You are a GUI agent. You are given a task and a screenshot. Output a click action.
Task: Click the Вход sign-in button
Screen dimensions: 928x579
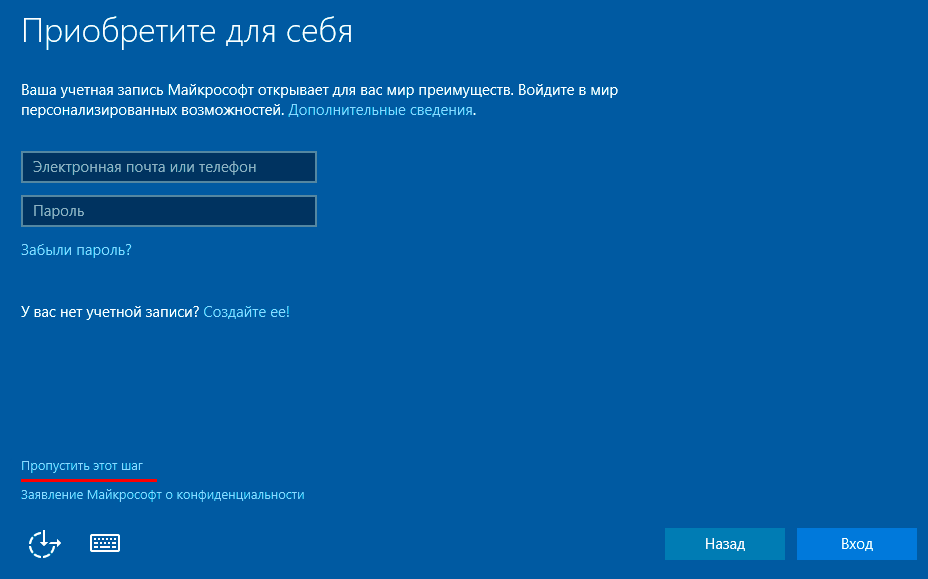tap(856, 544)
